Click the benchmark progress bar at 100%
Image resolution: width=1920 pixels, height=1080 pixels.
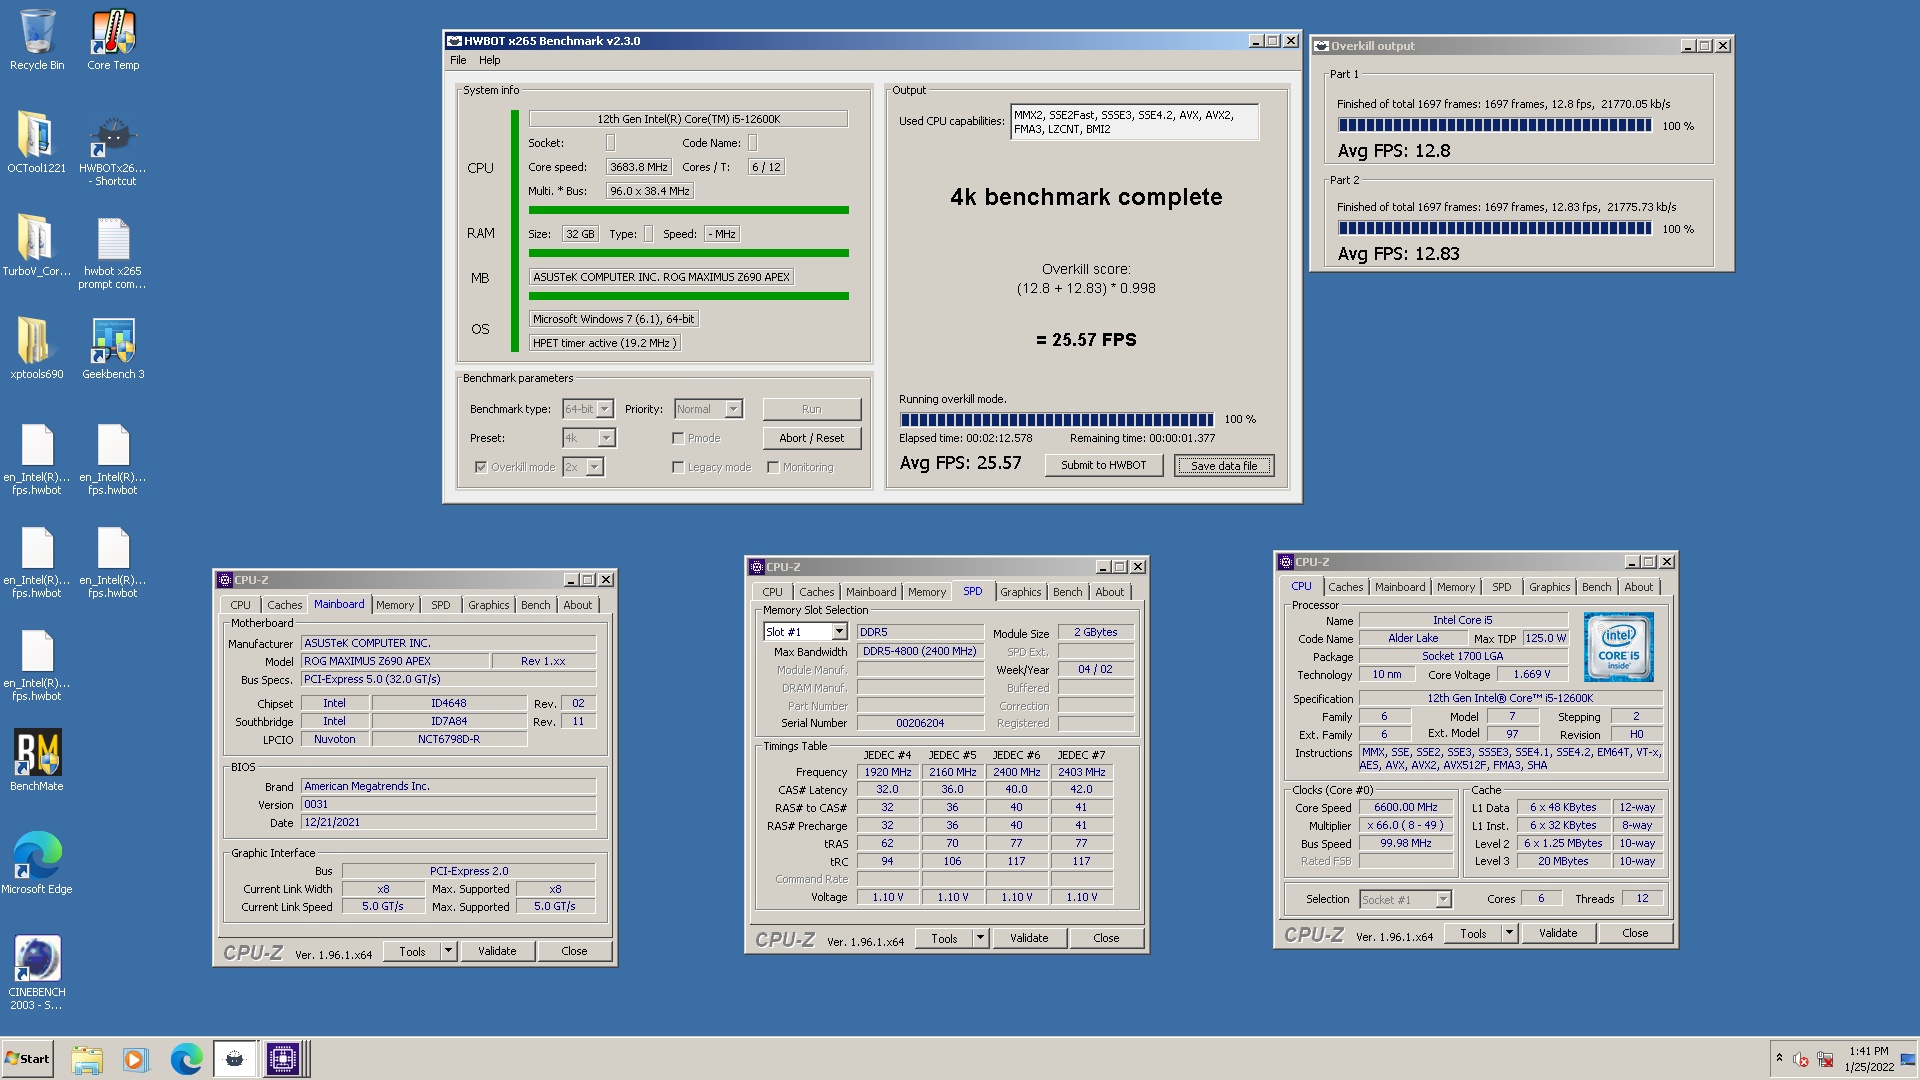point(1056,420)
